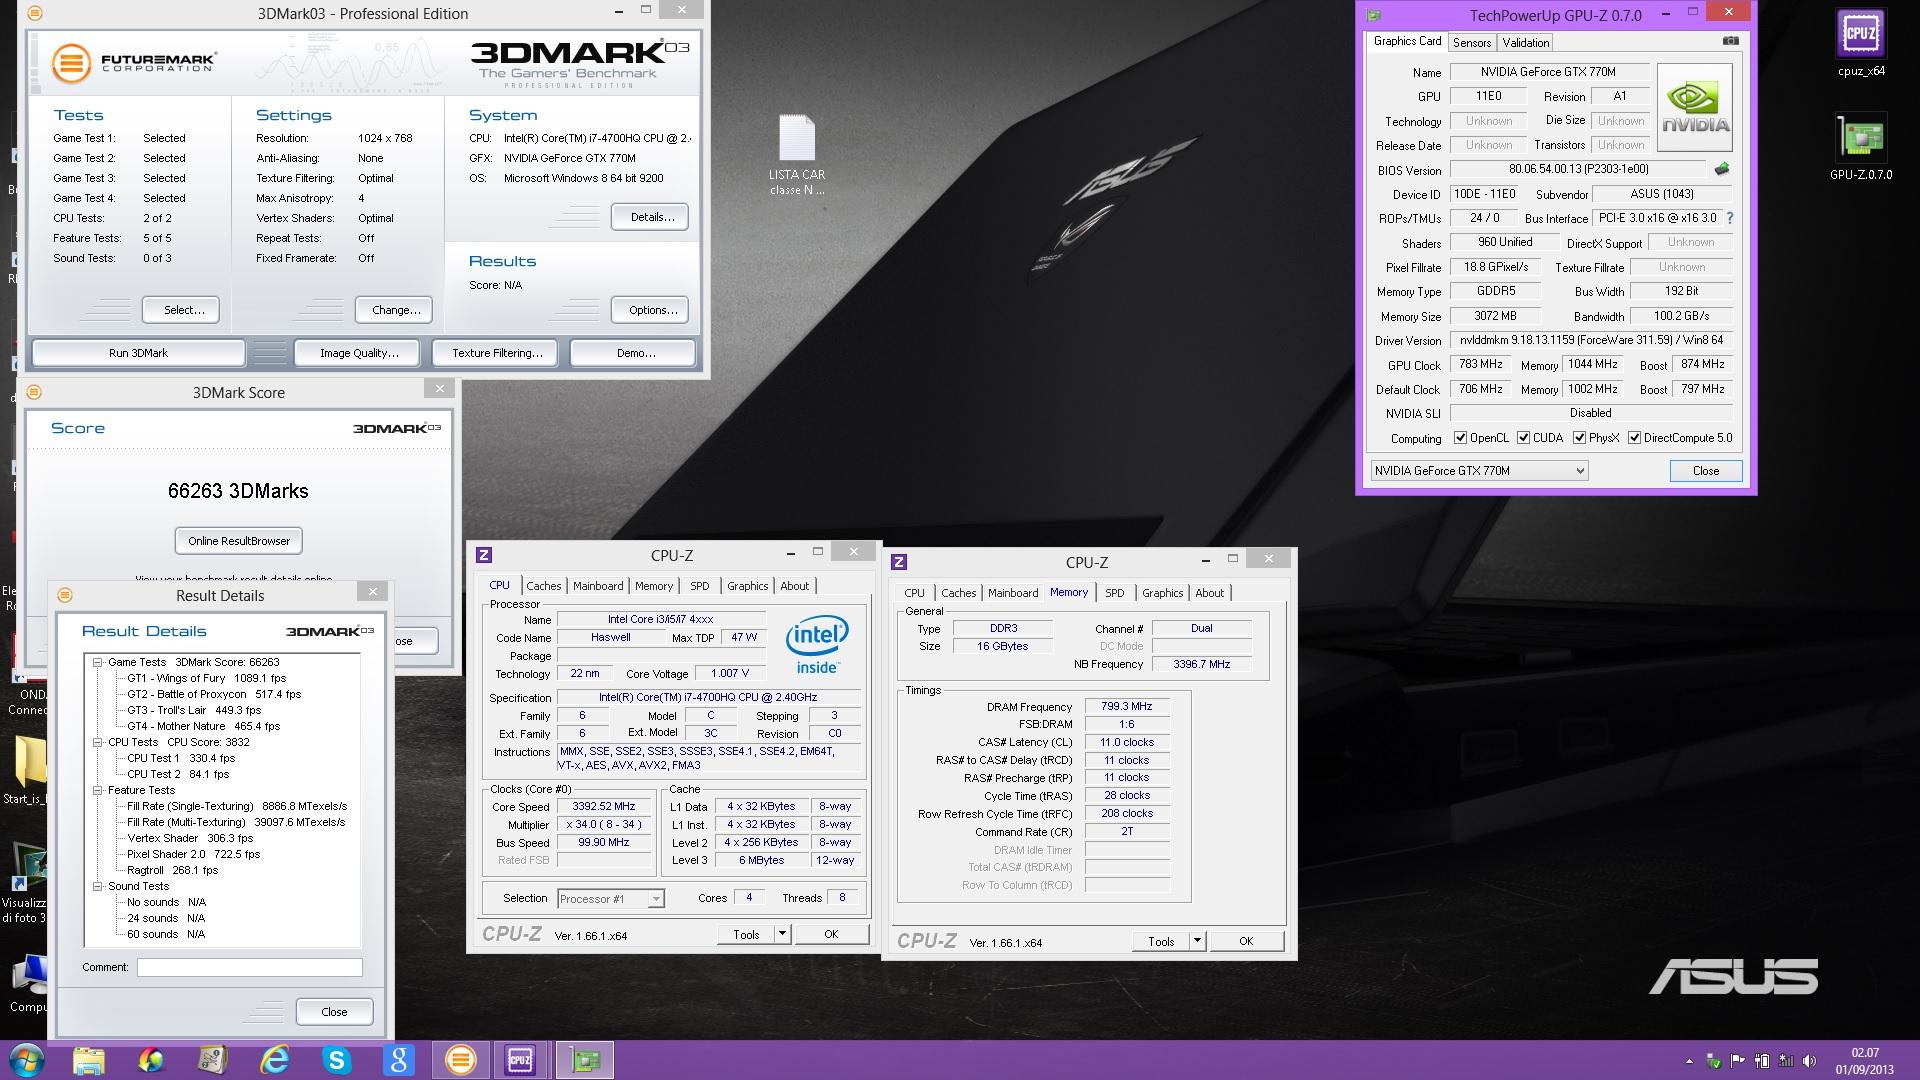Click the Comment input field in Result Details

pos(250,967)
